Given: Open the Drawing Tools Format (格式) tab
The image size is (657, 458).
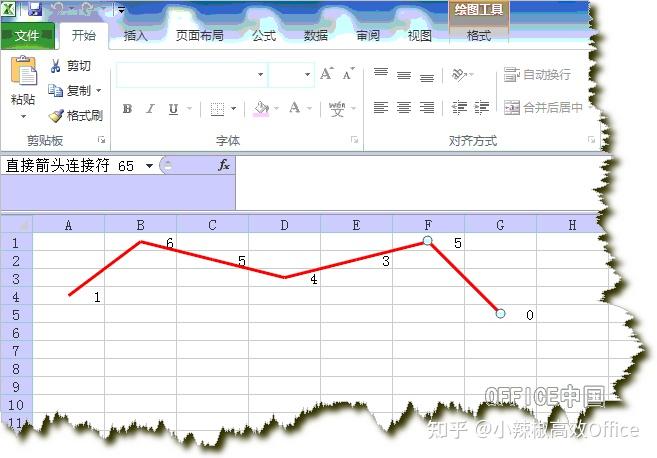Looking at the screenshot, I should (x=479, y=36).
